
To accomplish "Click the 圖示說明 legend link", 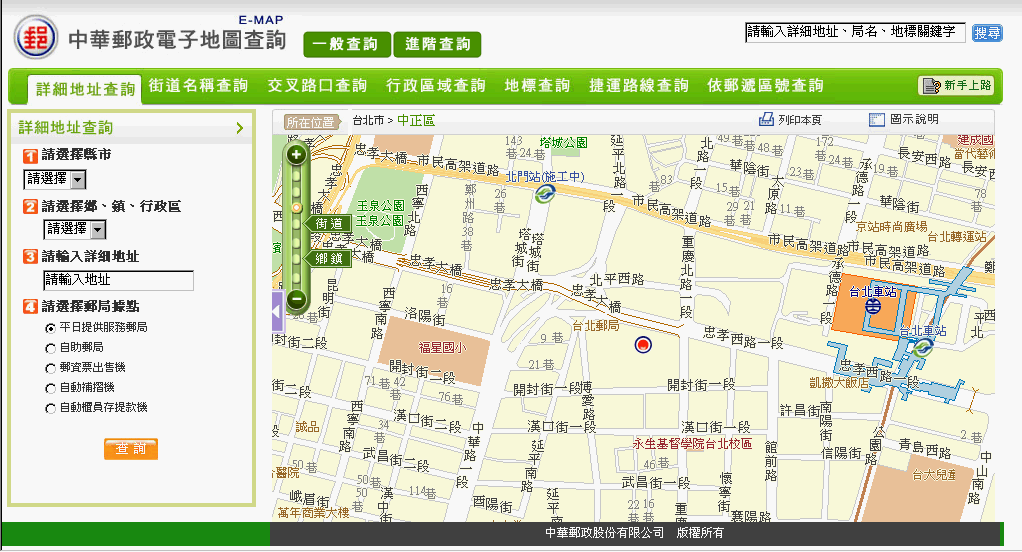I will tap(914, 119).
